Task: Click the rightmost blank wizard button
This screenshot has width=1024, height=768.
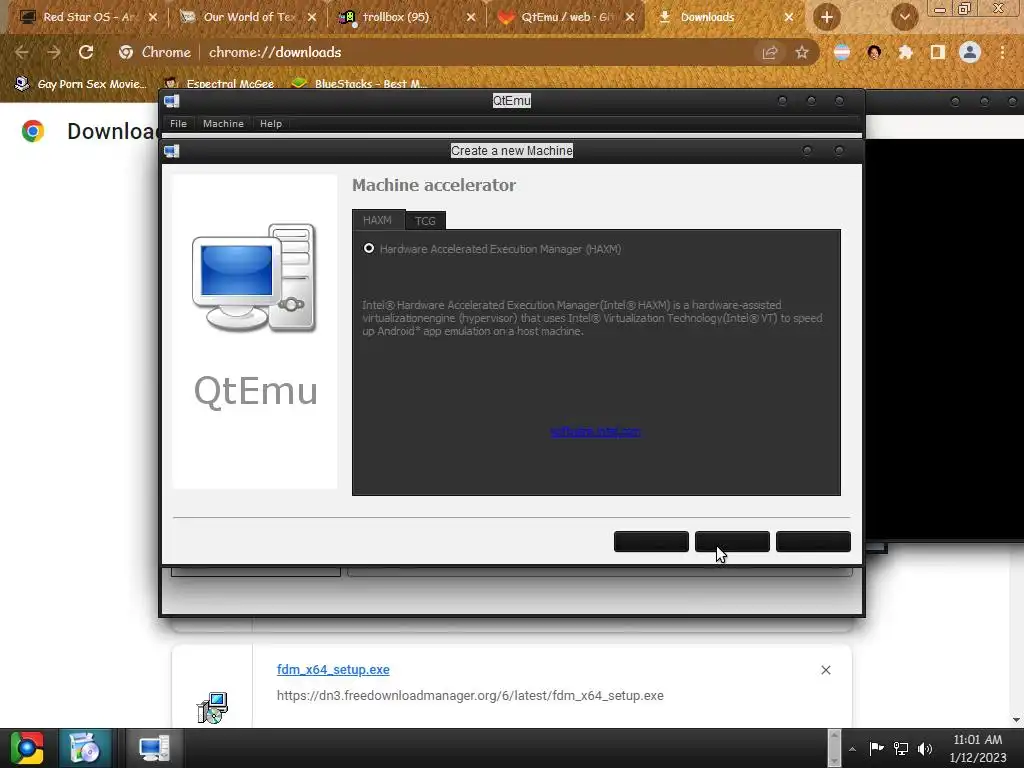Action: (813, 541)
